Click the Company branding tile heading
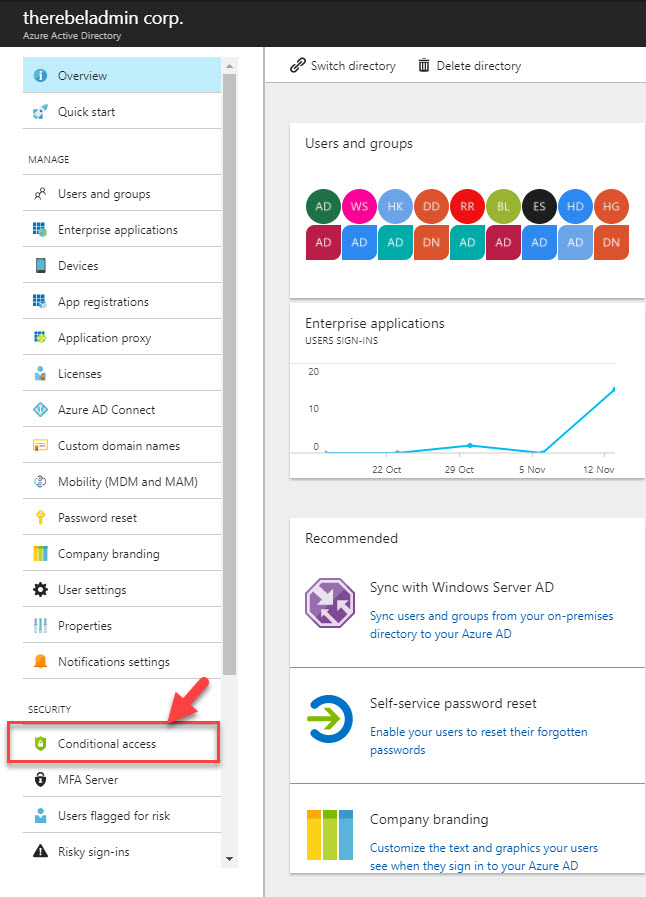The width and height of the screenshot is (646, 897). [429, 819]
